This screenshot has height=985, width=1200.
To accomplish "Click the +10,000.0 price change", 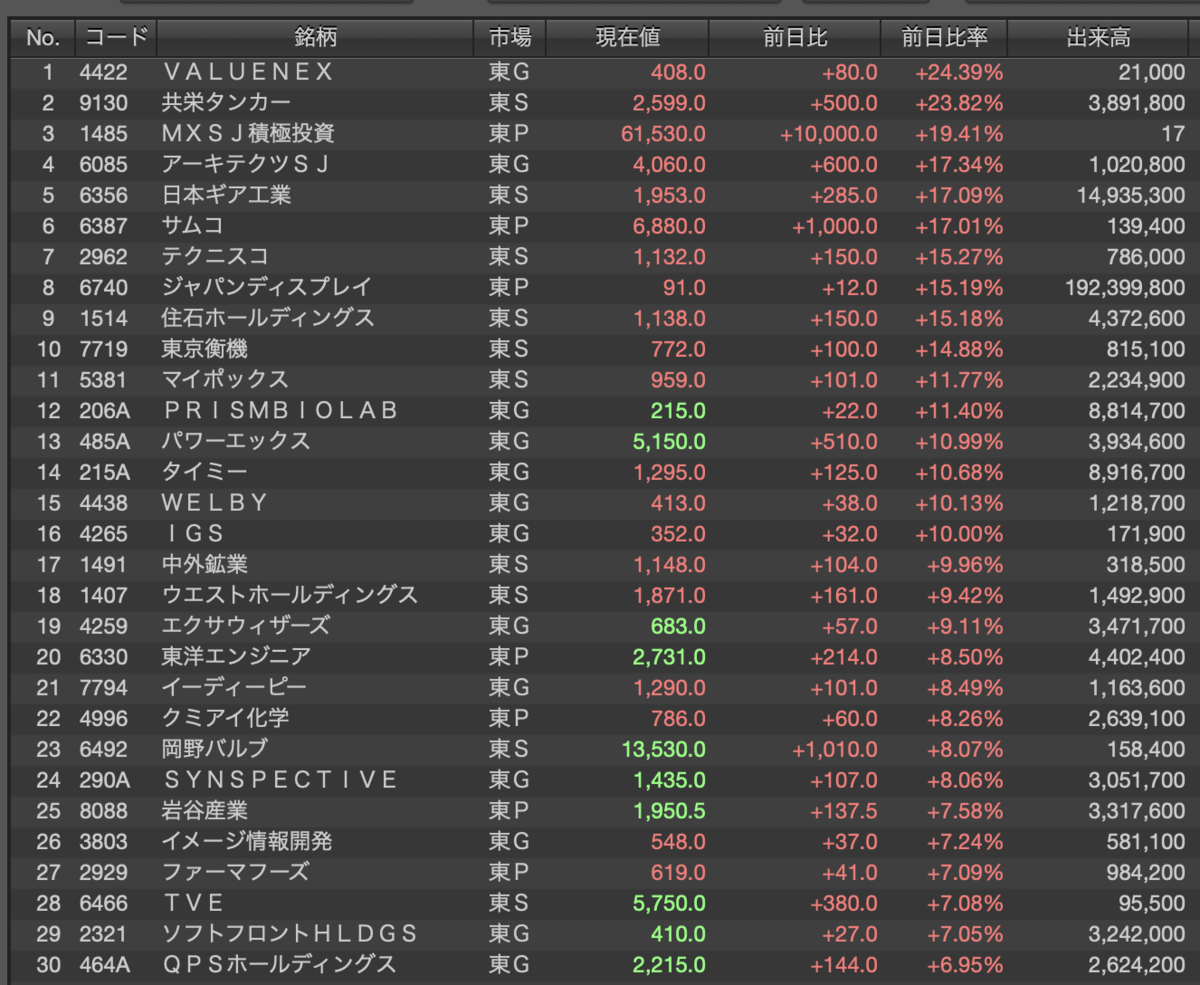I will 829,134.
